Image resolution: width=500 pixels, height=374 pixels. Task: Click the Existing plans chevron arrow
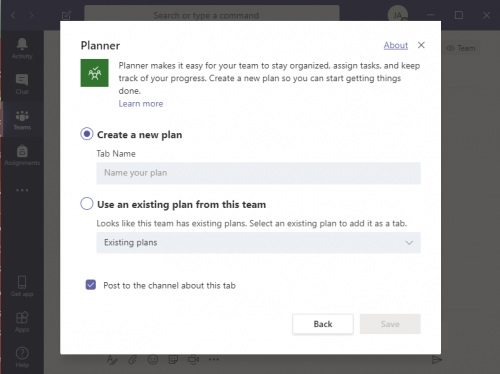[x=409, y=243]
